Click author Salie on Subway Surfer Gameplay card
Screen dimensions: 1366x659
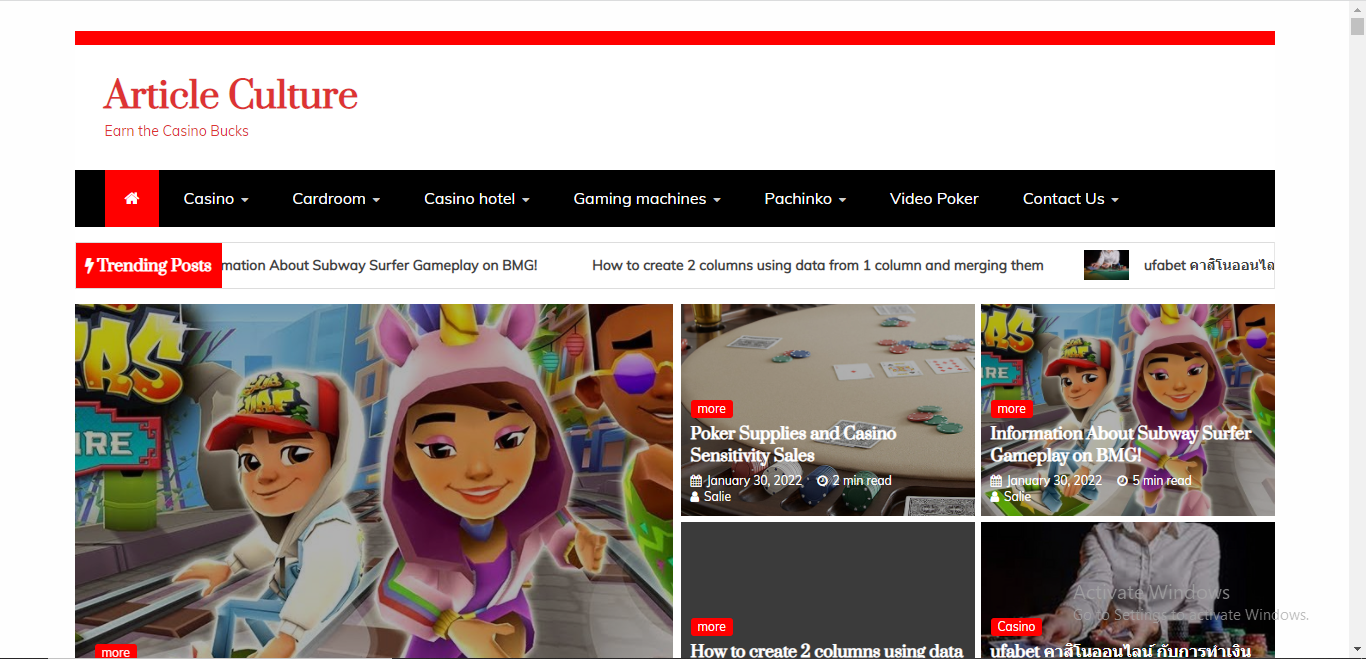pyautogui.click(x=1018, y=497)
